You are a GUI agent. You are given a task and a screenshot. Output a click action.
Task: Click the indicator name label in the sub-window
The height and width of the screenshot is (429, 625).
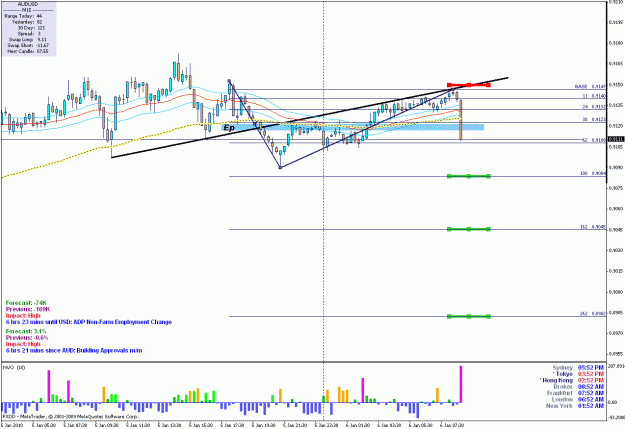pos(14,368)
